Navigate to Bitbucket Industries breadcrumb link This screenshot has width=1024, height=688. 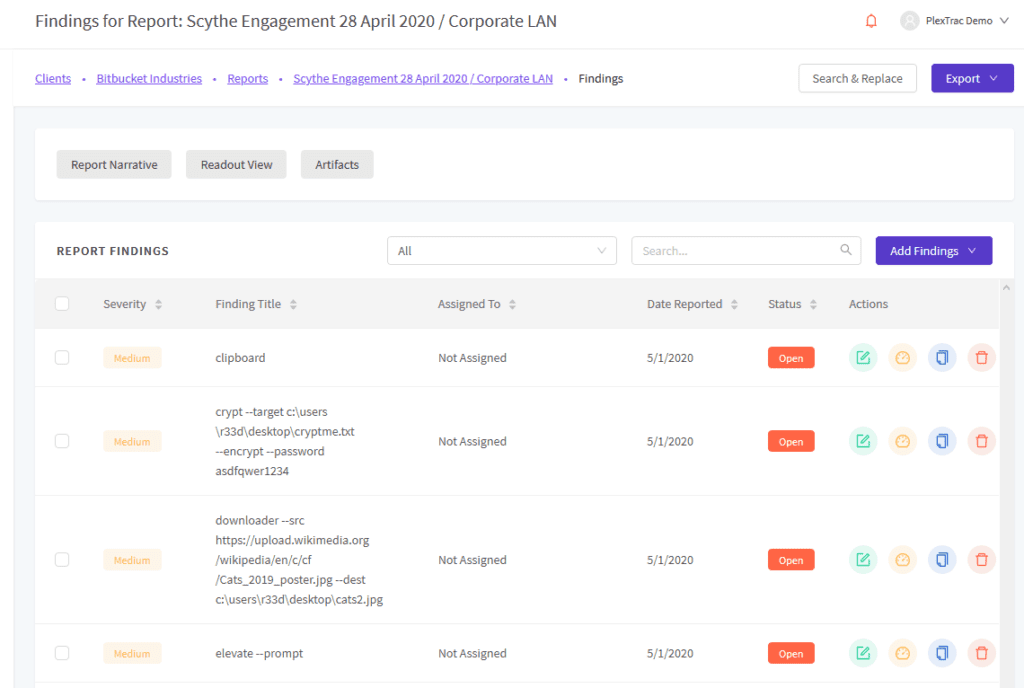click(x=149, y=78)
